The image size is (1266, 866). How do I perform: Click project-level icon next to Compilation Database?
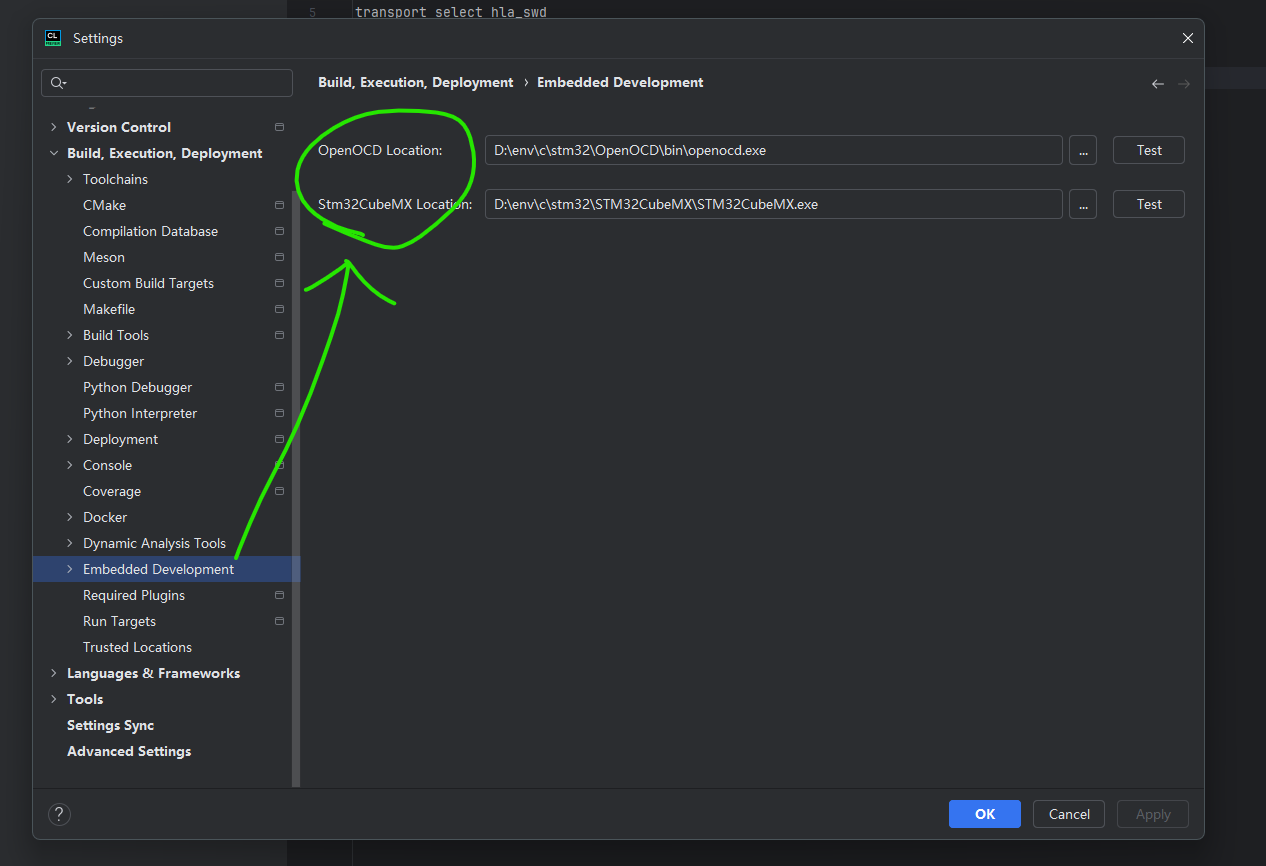click(279, 231)
